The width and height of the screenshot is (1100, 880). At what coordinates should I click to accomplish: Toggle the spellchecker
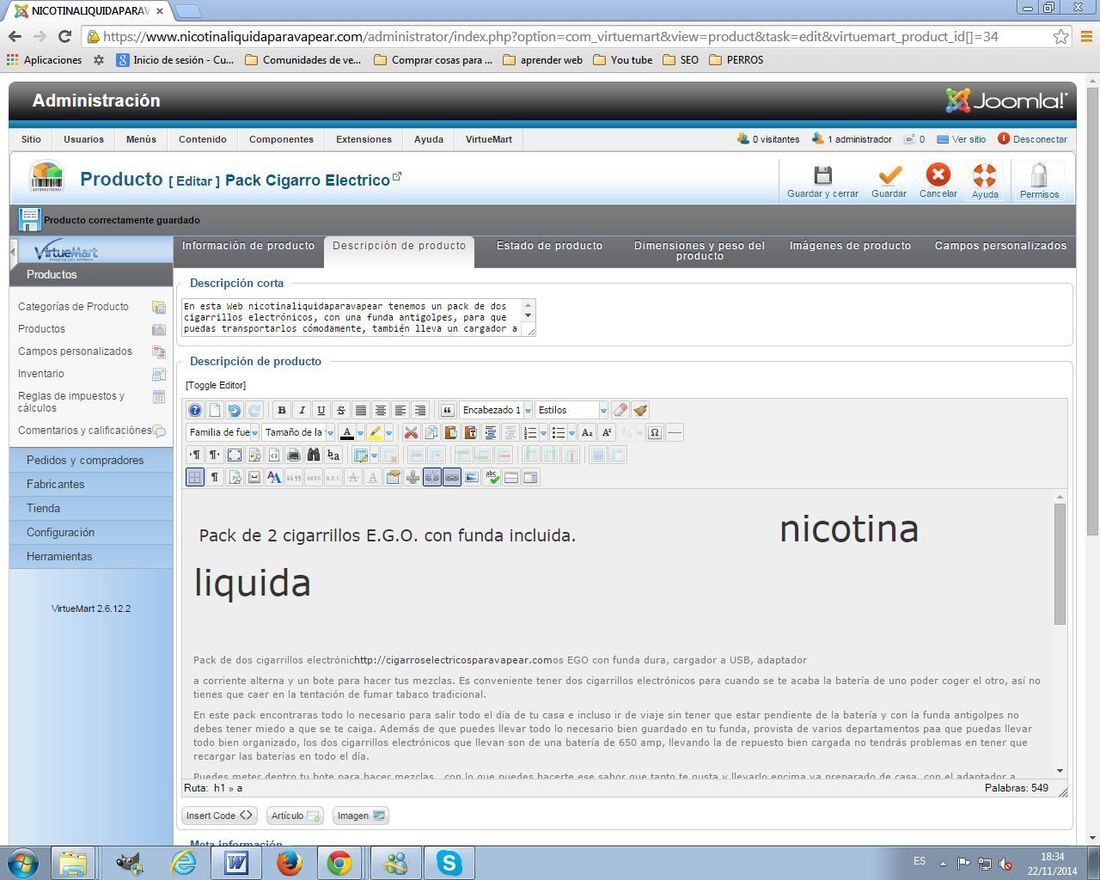[x=492, y=477]
